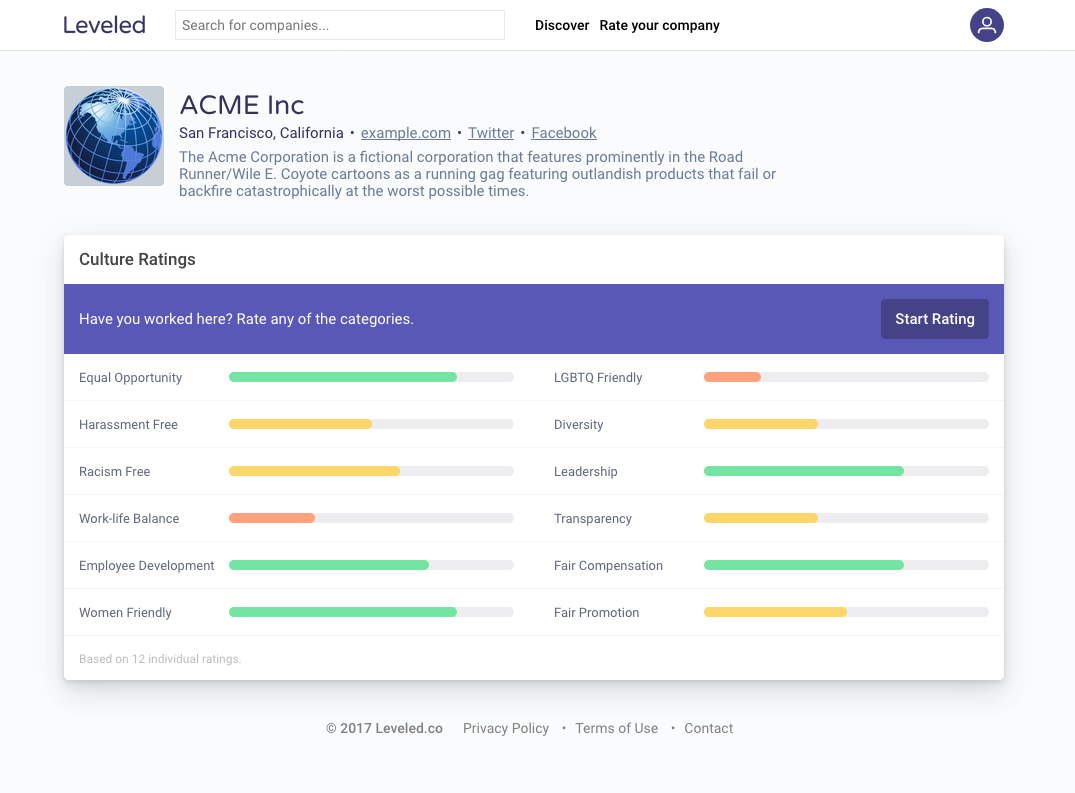This screenshot has width=1075, height=793.
Task: Select the Work-life Balance rating bar
Action: pos(371,518)
